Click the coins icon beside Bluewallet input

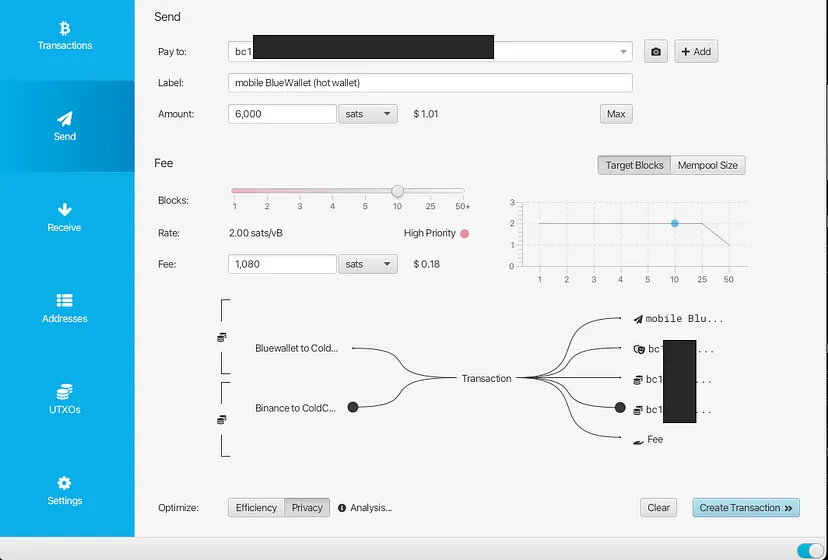(222, 337)
